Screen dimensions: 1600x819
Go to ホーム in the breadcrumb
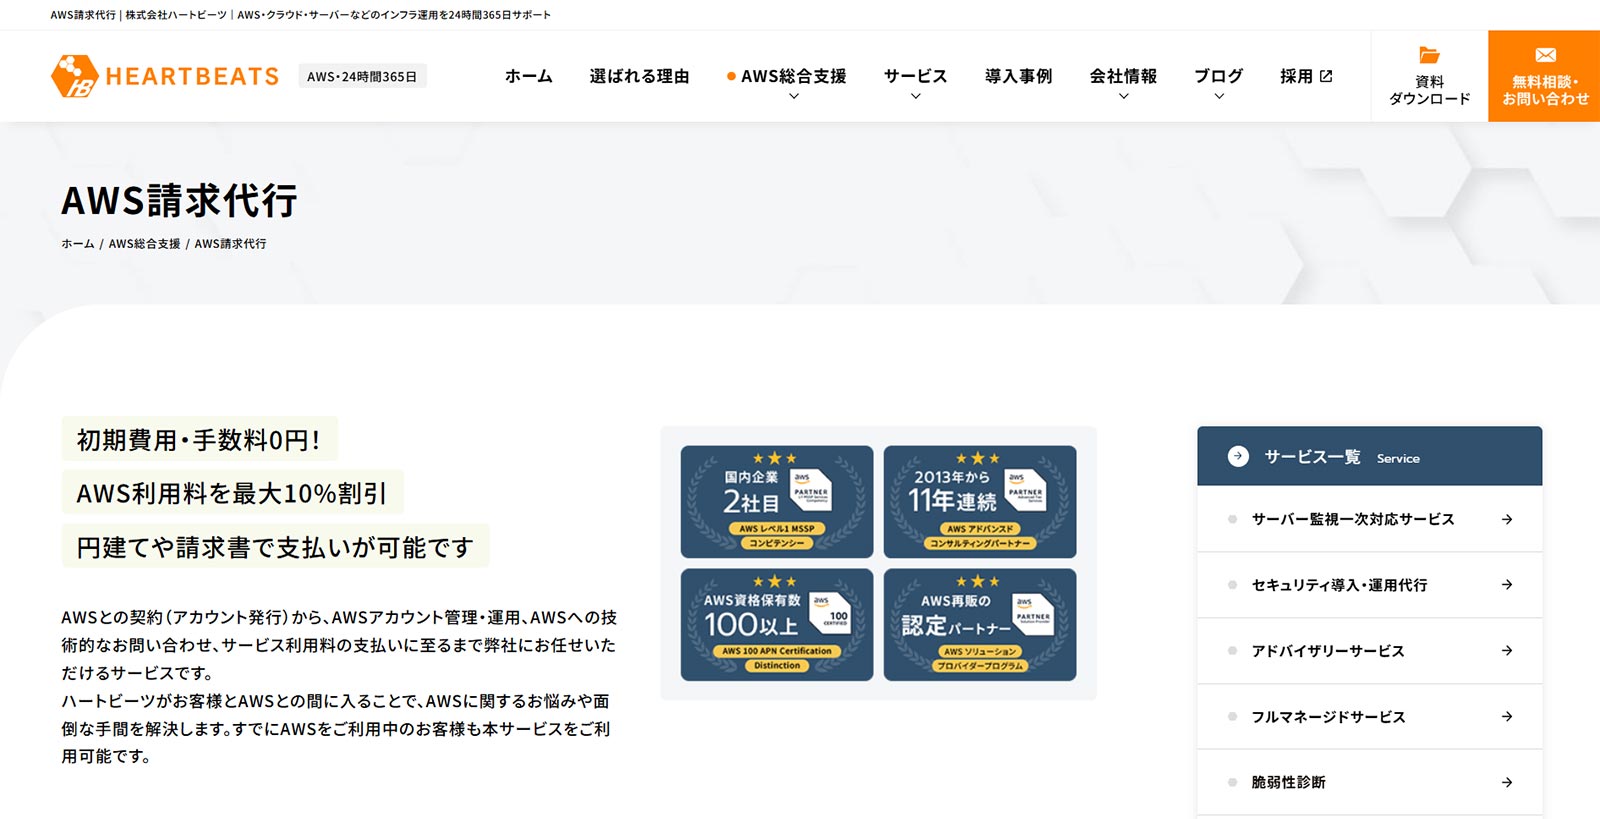point(78,244)
